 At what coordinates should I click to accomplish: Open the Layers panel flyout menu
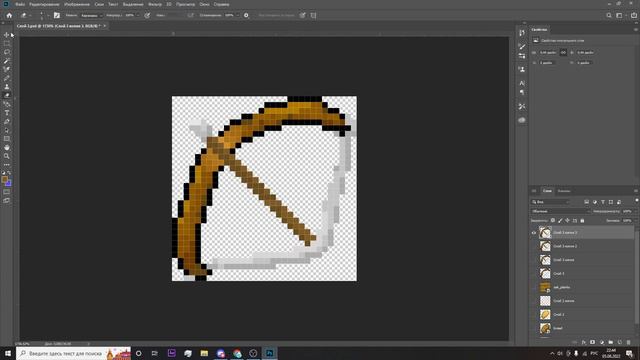coord(636,191)
